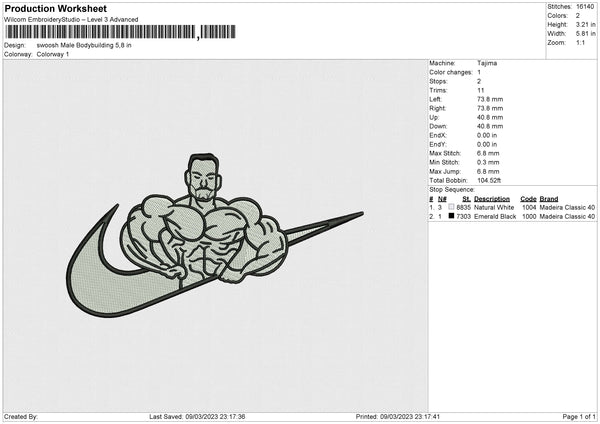Click the Total Bobbin value 104.52ft
The width and height of the screenshot is (600, 424).
click(x=489, y=180)
